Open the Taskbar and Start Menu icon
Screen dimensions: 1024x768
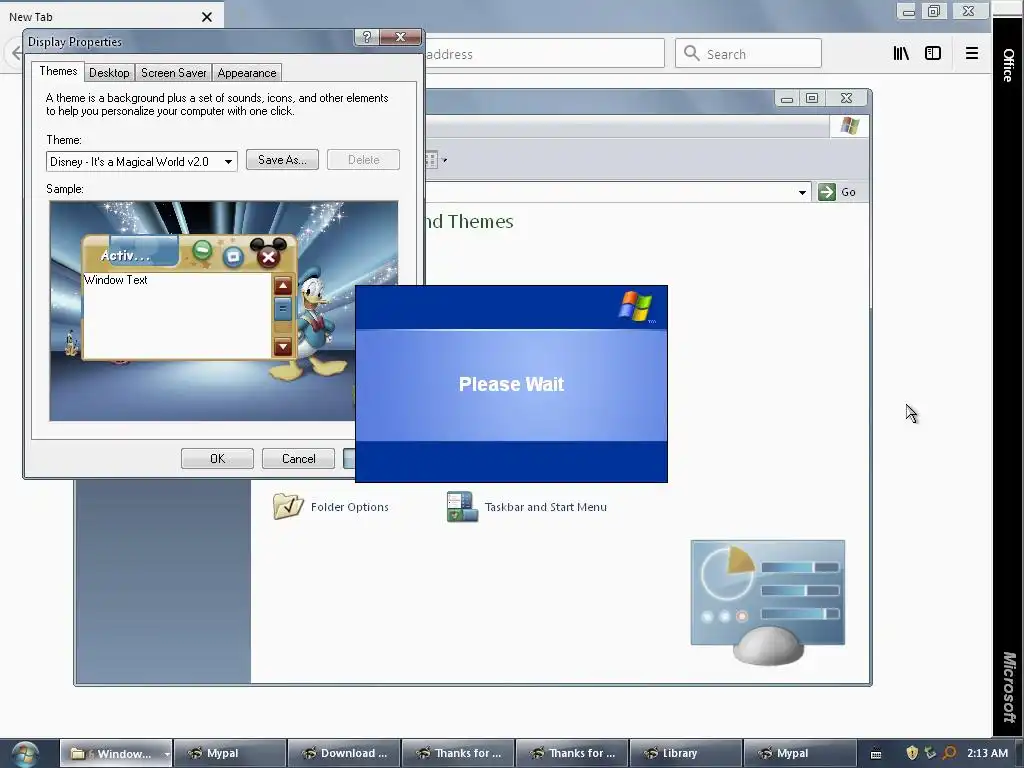(x=462, y=507)
